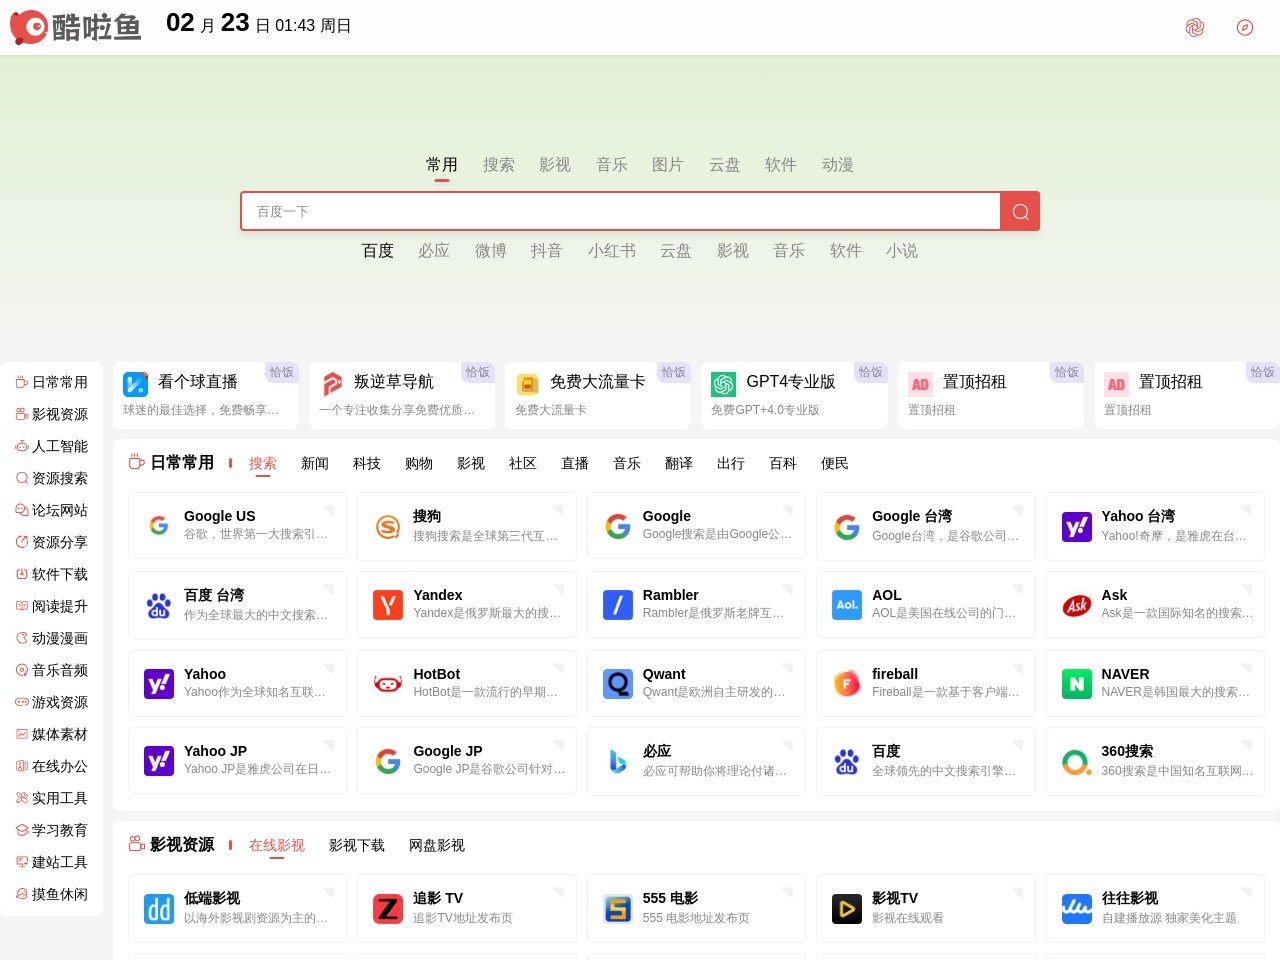1280x960 pixels.
Task: Open the fireball orange icon
Action: click(x=847, y=683)
